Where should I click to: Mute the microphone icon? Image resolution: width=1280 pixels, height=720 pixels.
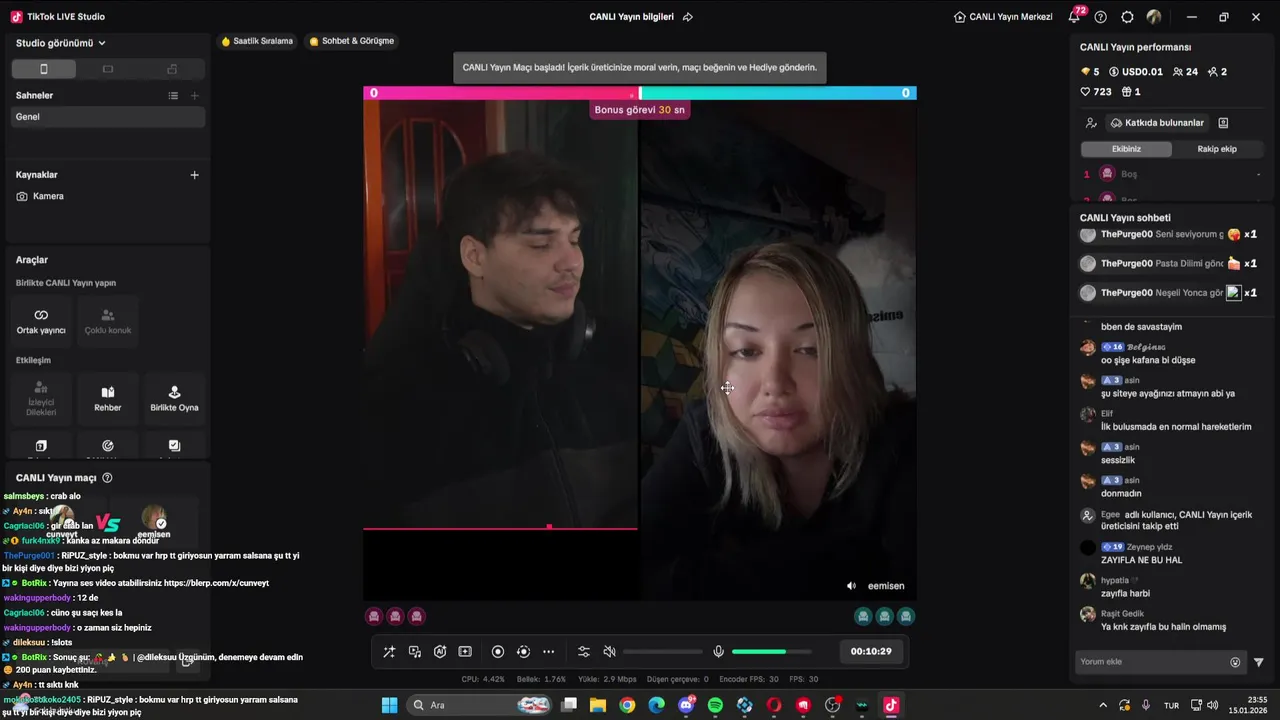tap(718, 652)
